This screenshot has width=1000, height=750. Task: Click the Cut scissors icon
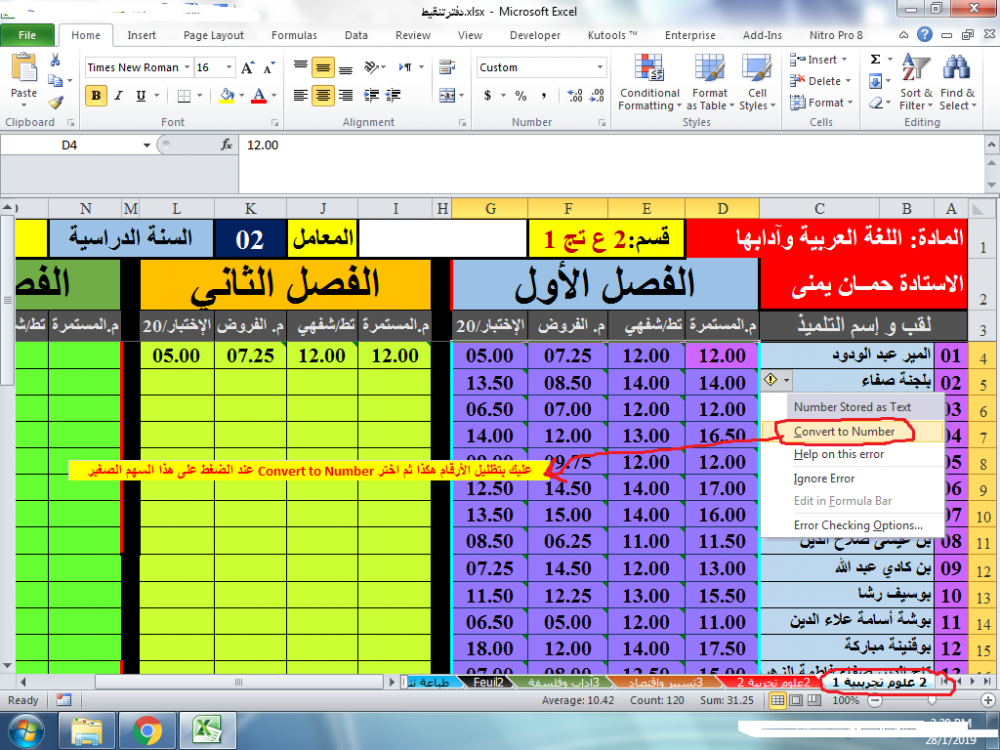coord(56,60)
